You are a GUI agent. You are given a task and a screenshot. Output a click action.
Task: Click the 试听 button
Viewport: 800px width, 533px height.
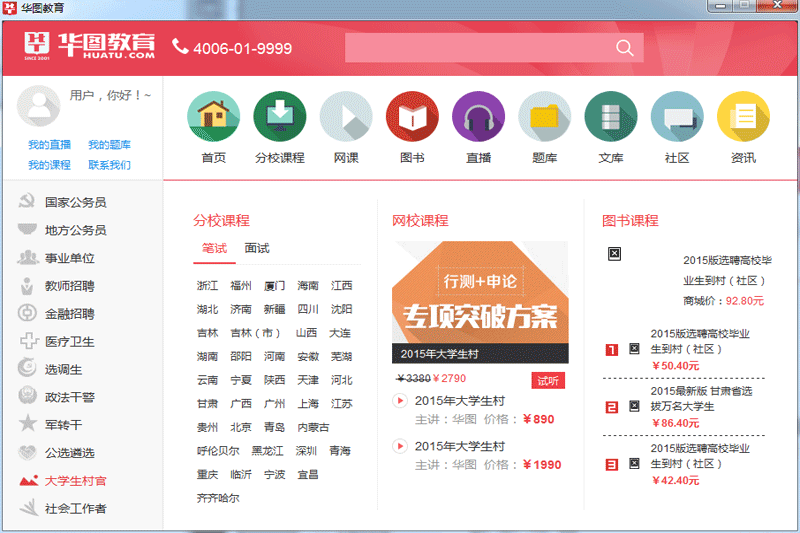click(x=548, y=380)
